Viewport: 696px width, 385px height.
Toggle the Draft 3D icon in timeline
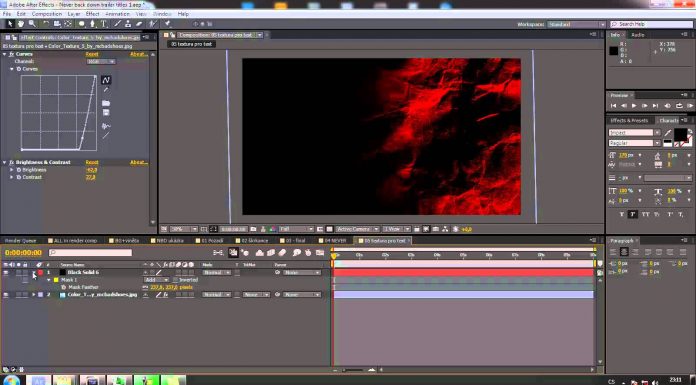pos(245,253)
